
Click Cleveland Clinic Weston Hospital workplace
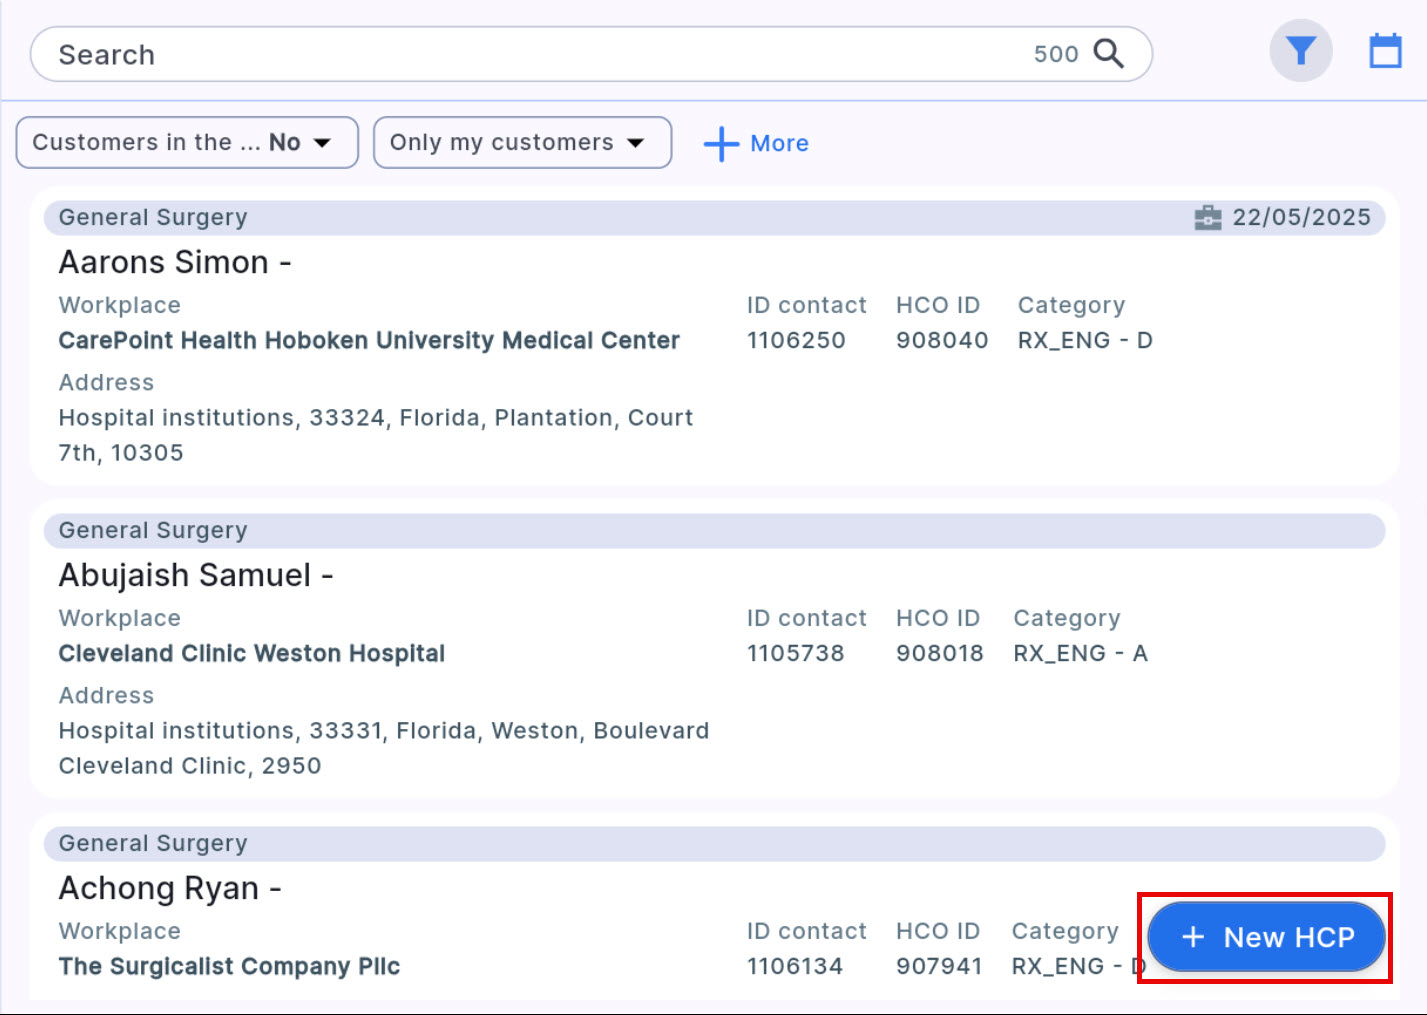251,653
